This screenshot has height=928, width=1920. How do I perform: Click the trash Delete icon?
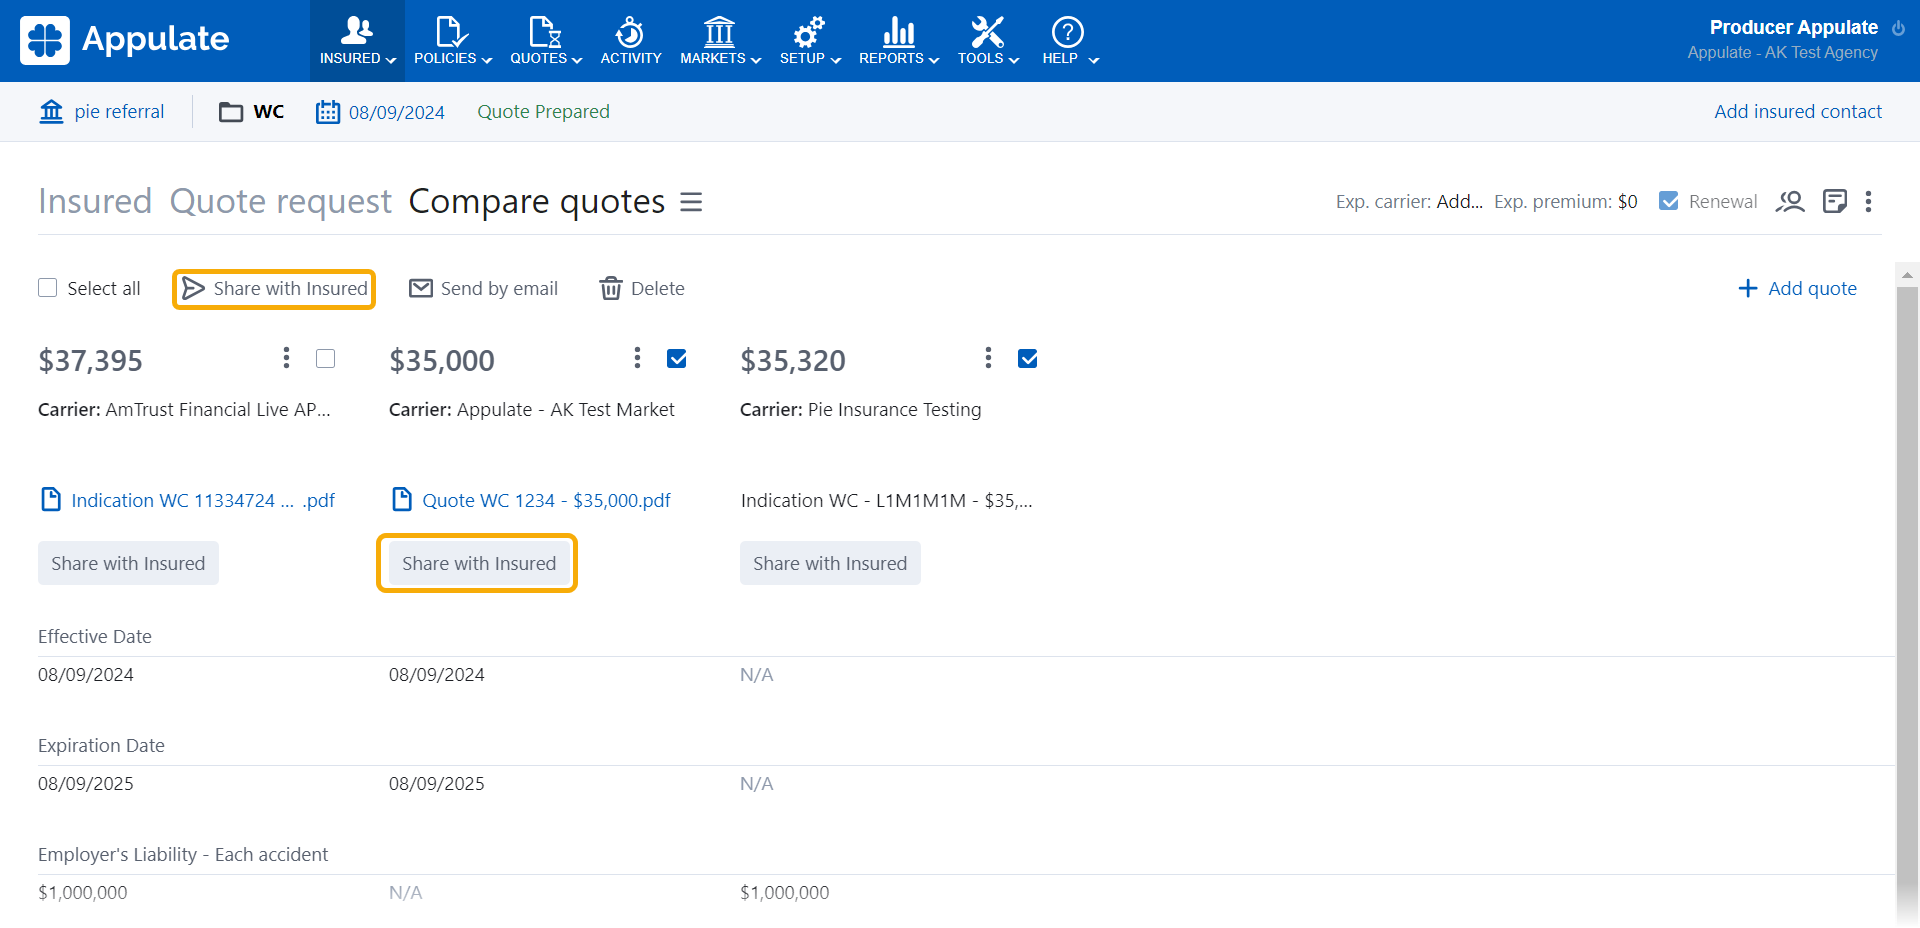pyautogui.click(x=610, y=289)
